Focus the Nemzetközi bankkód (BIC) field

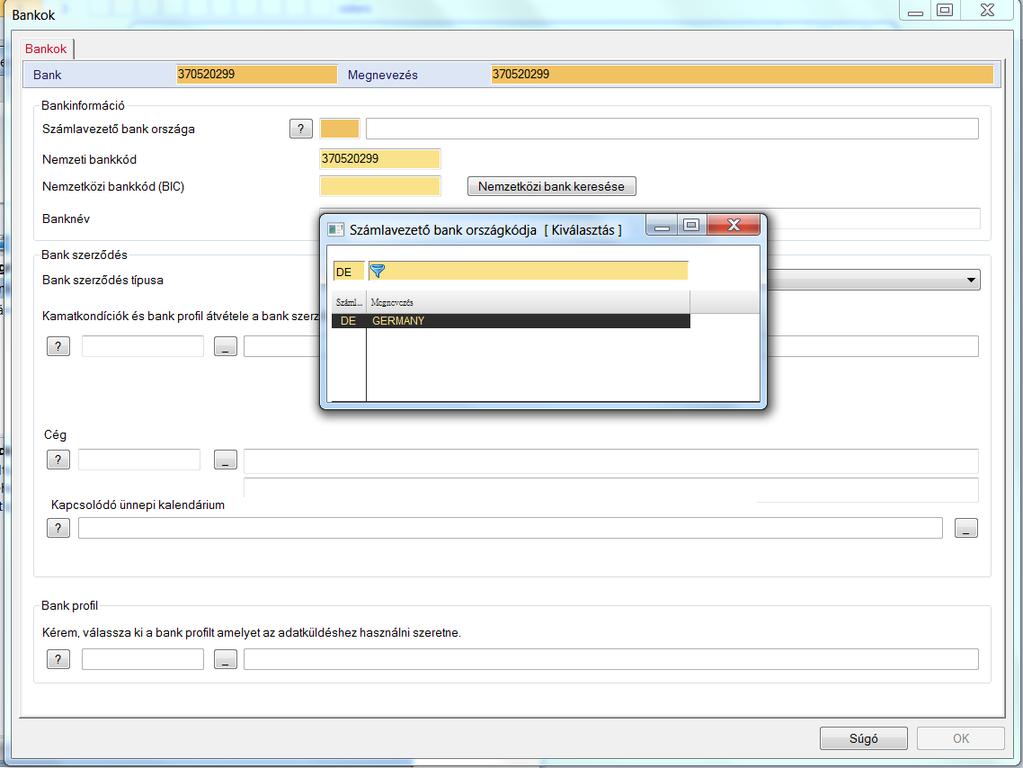(x=380, y=186)
